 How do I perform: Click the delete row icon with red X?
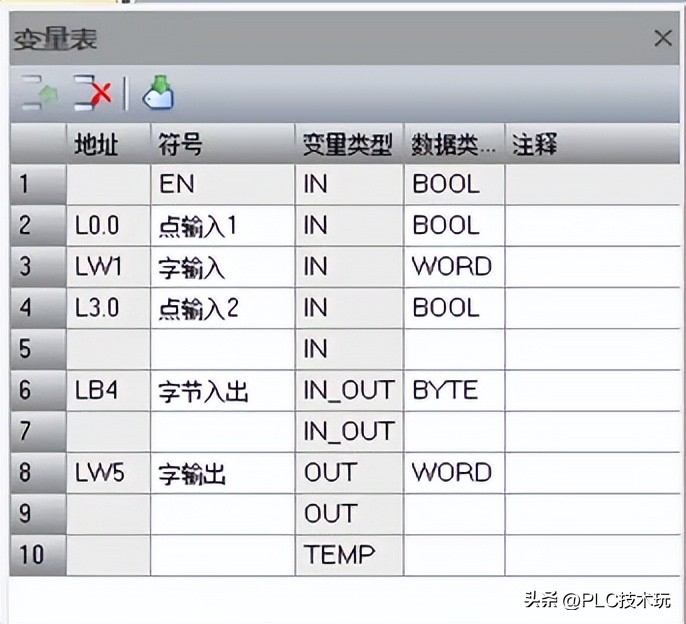pos(92,92)
